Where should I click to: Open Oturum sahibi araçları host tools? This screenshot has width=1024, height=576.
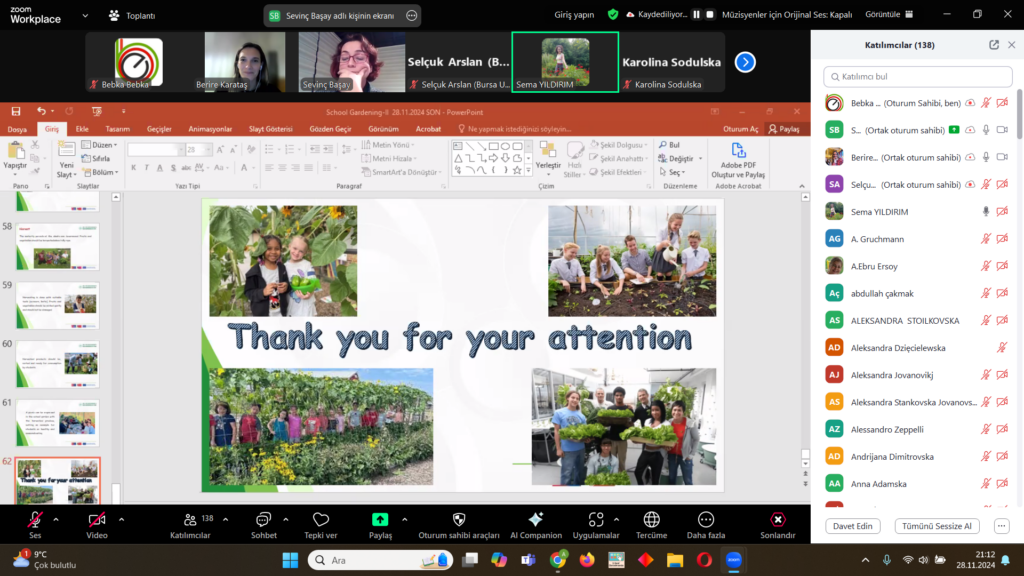coord(458,520)
